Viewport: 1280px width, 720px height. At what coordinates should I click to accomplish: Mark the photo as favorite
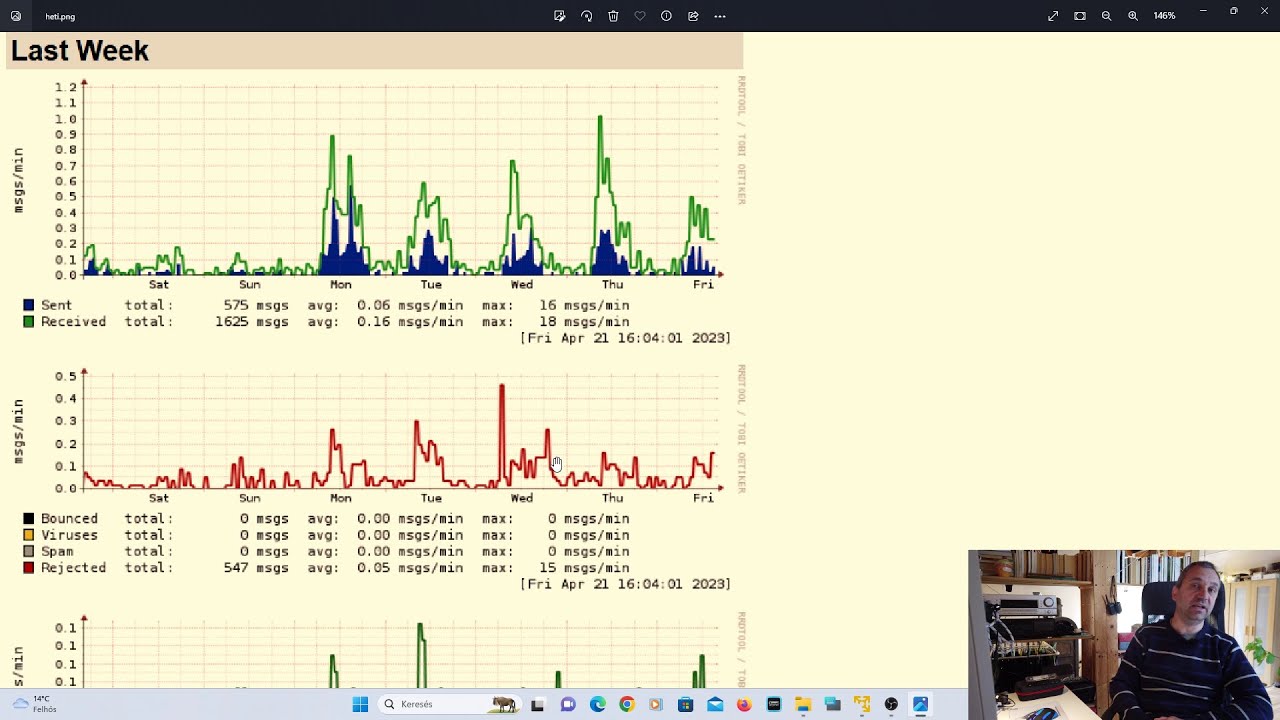(x=640, y=16)
